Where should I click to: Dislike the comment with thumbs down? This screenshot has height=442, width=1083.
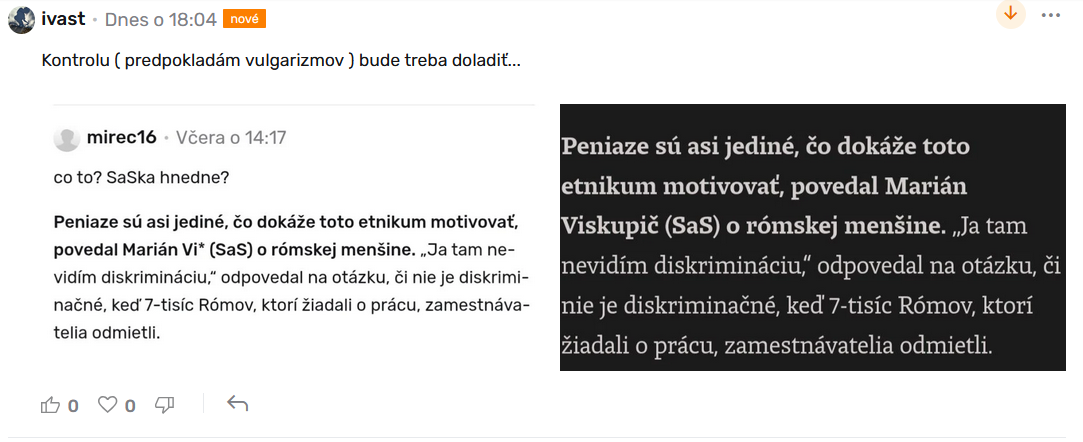(x=165, y=405)
